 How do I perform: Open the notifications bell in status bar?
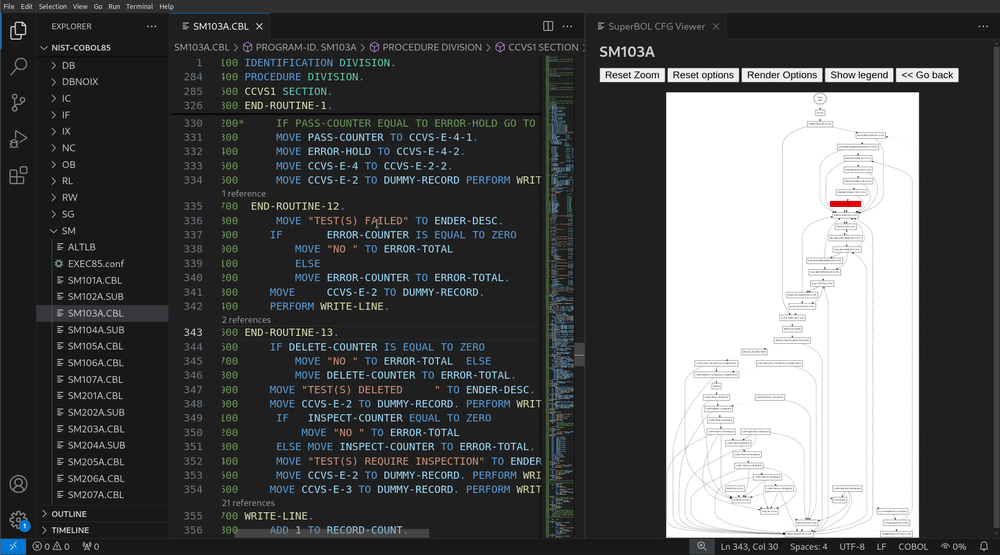pos(984,547)
